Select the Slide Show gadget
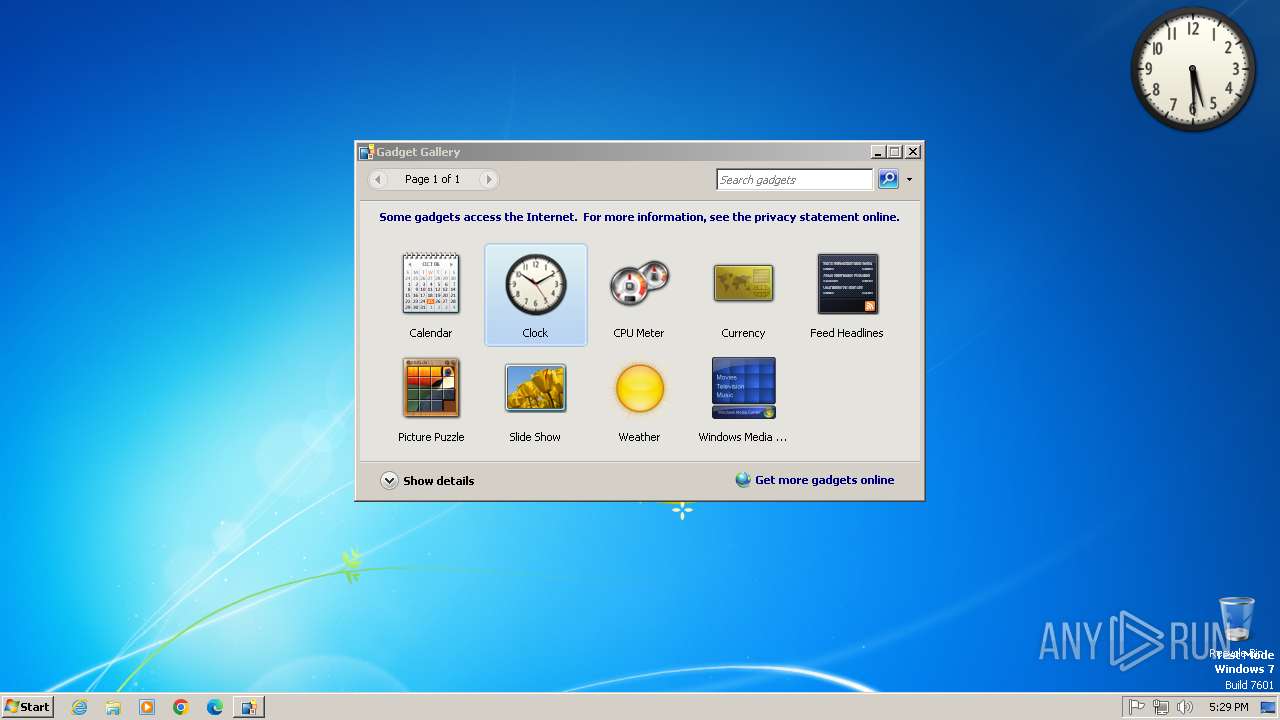This screenshot has height=720, width=1280. (x=535, y=388)
